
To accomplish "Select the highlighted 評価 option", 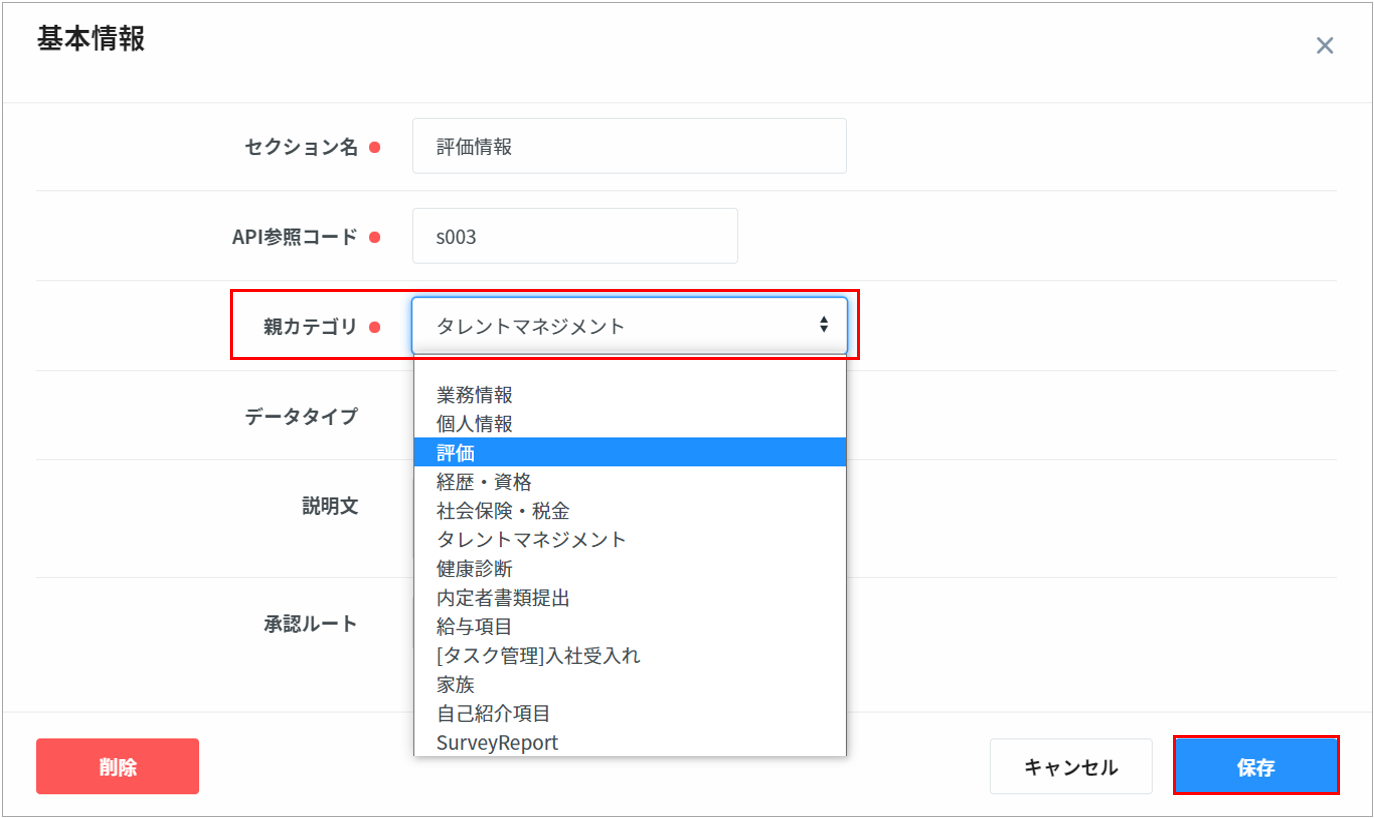I will tap(456, 453).
